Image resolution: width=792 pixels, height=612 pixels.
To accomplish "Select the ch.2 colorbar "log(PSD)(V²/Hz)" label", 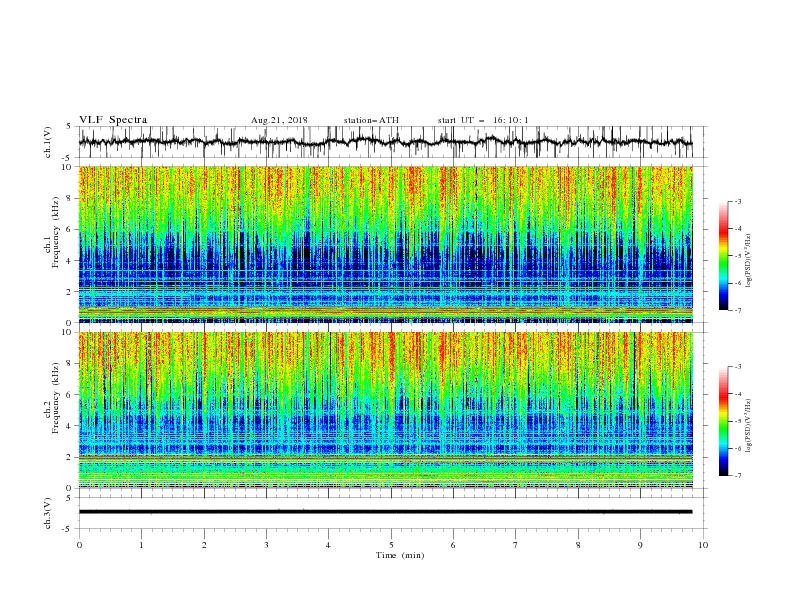I will tap(749, 425).
